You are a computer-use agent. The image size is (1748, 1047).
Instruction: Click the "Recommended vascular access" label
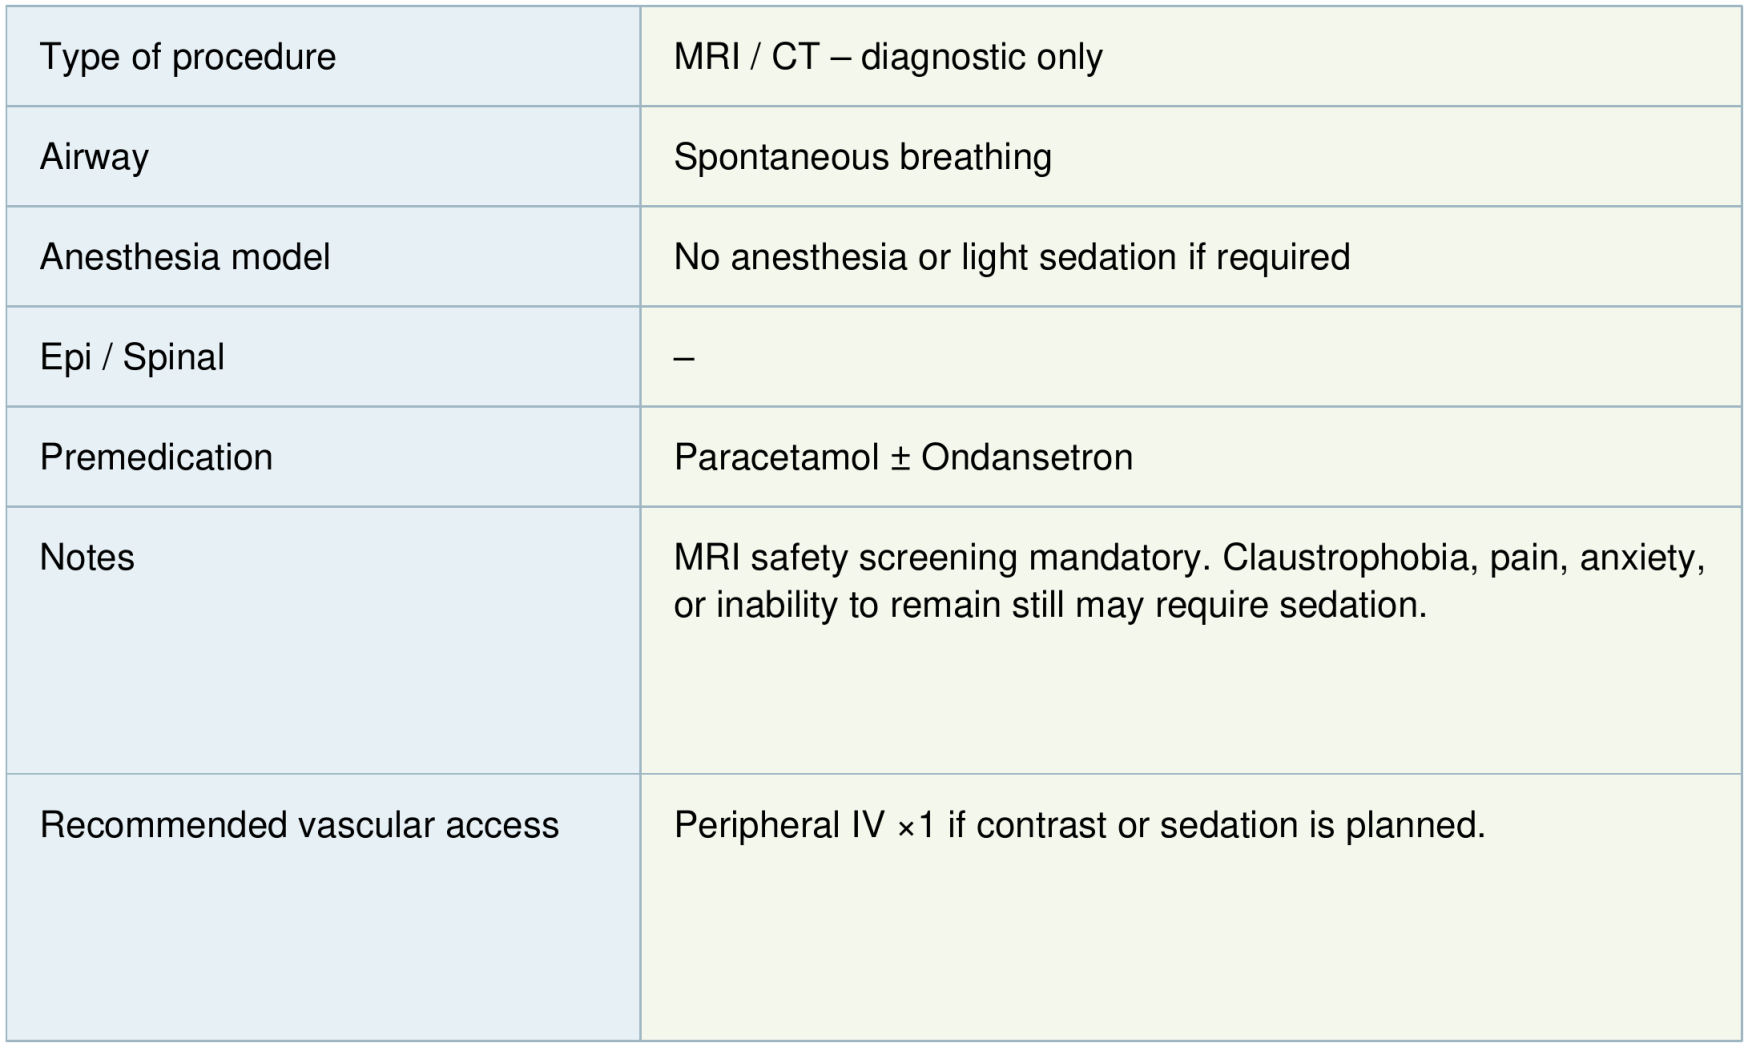[x=299, y=825]
